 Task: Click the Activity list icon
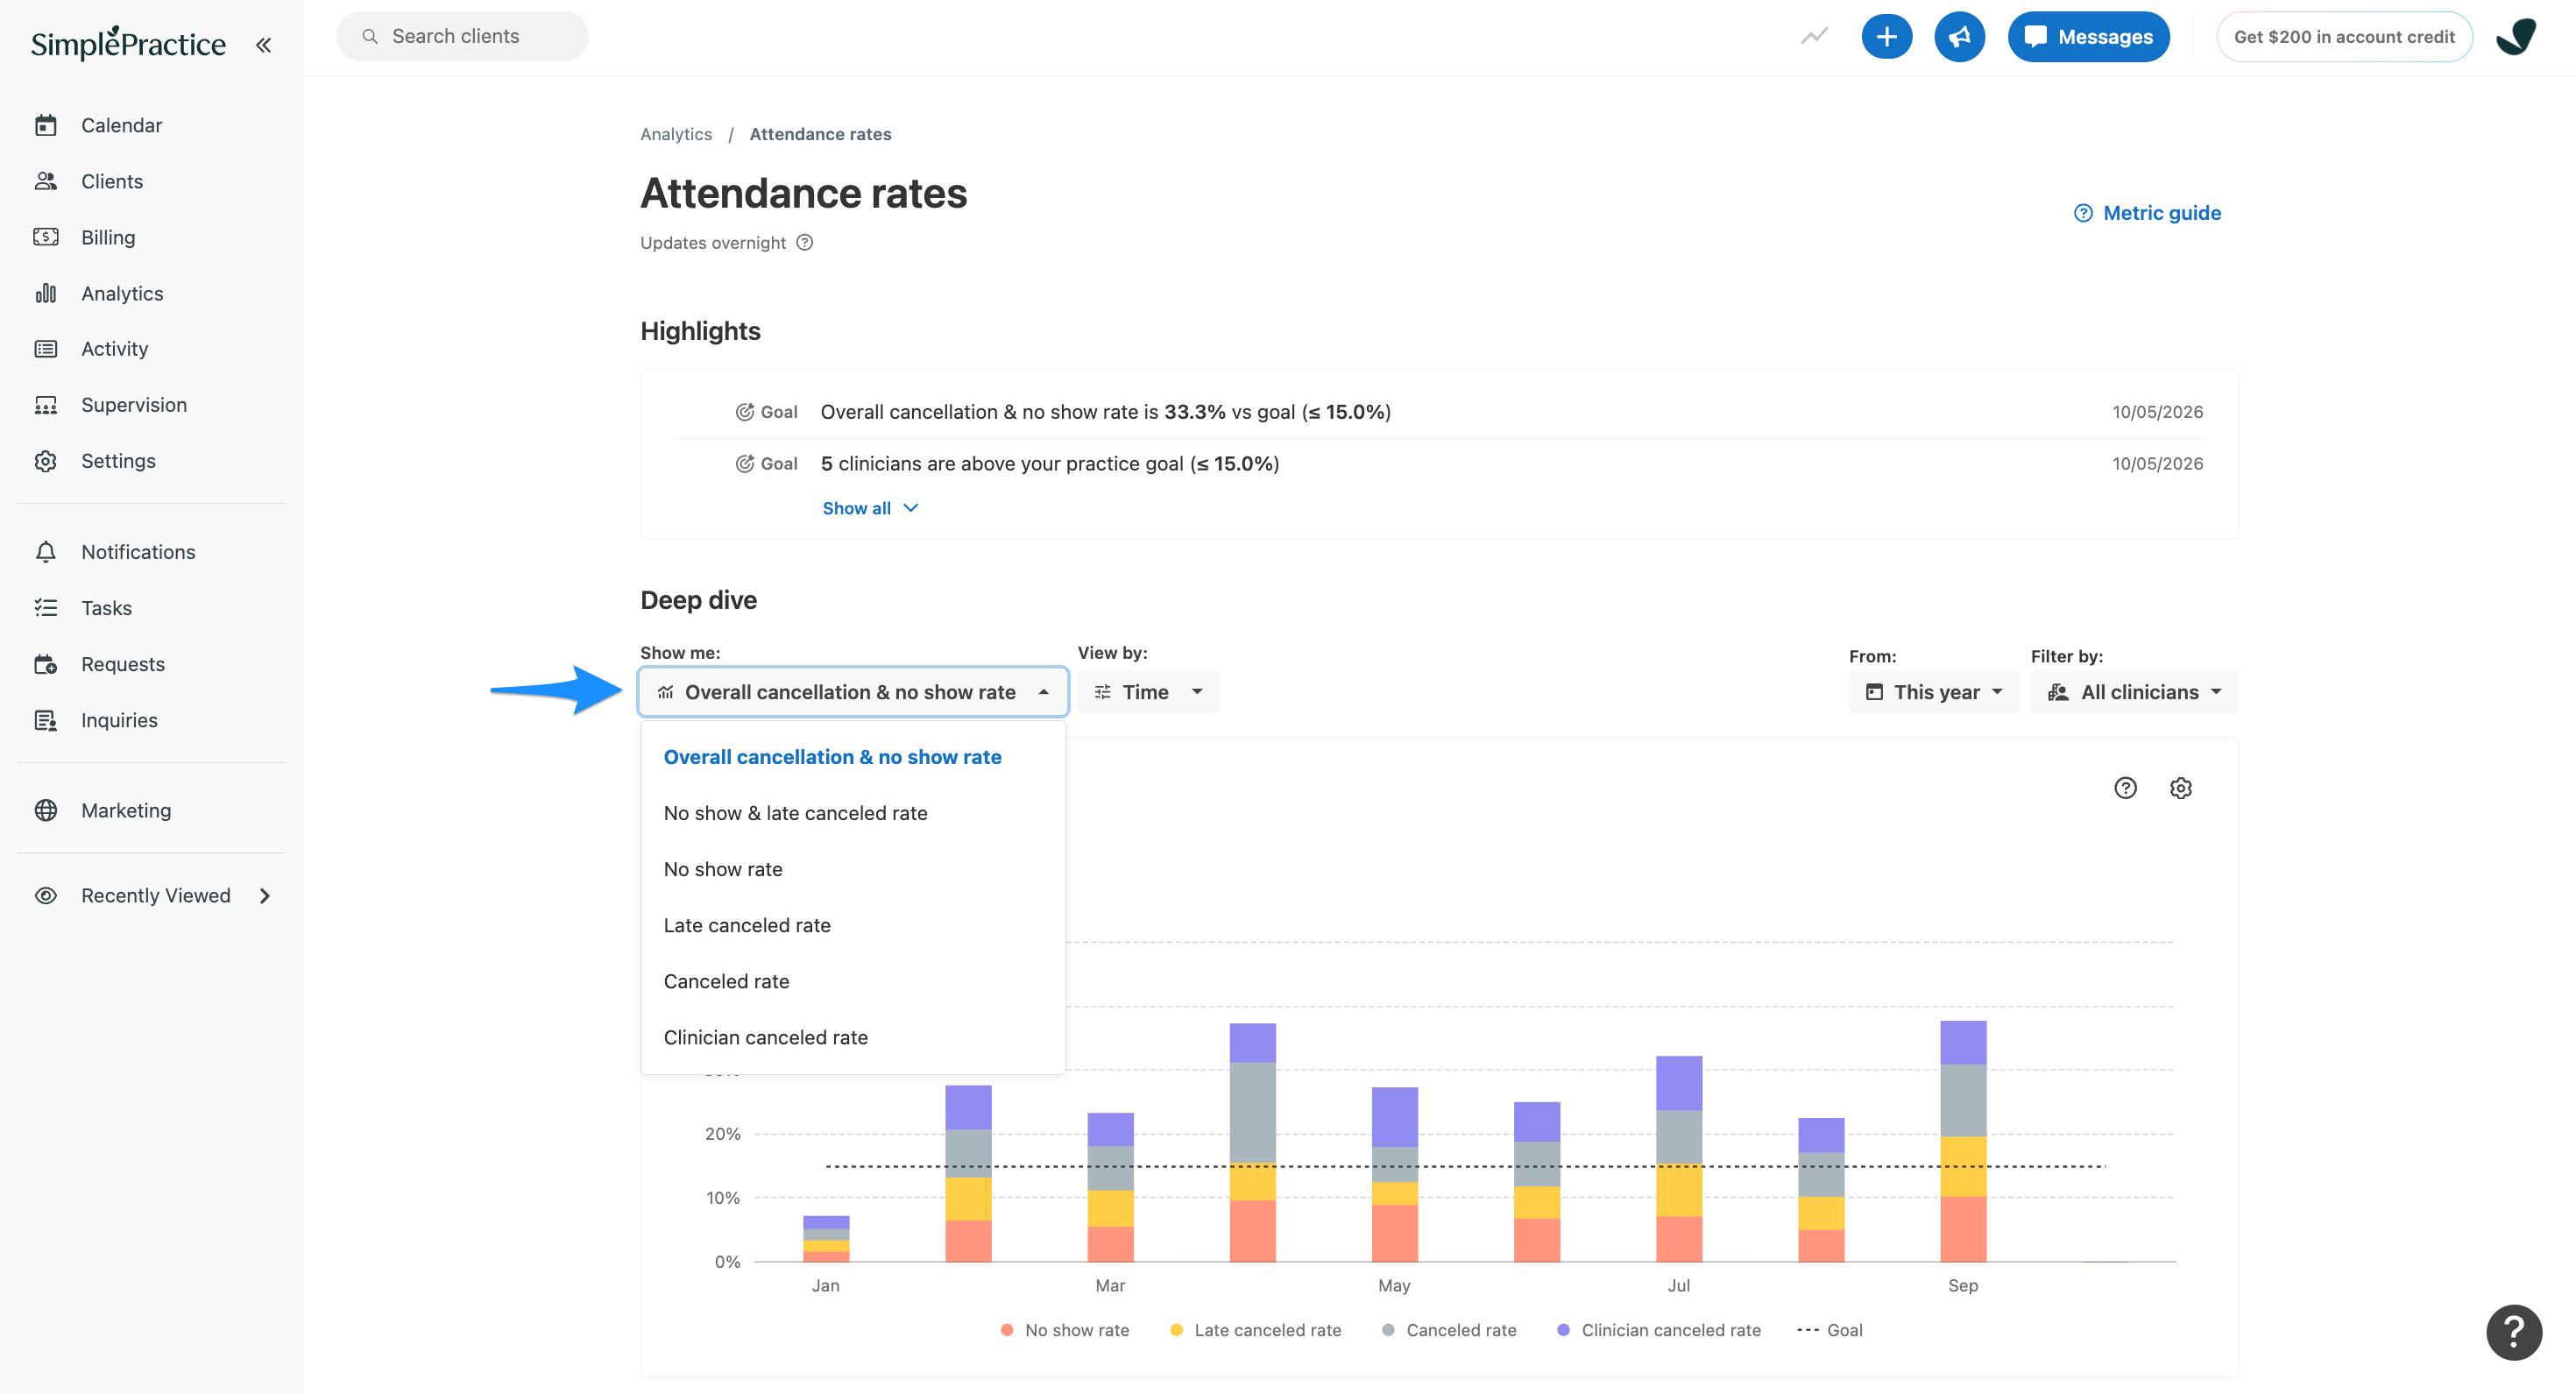[x=46, y=349]
